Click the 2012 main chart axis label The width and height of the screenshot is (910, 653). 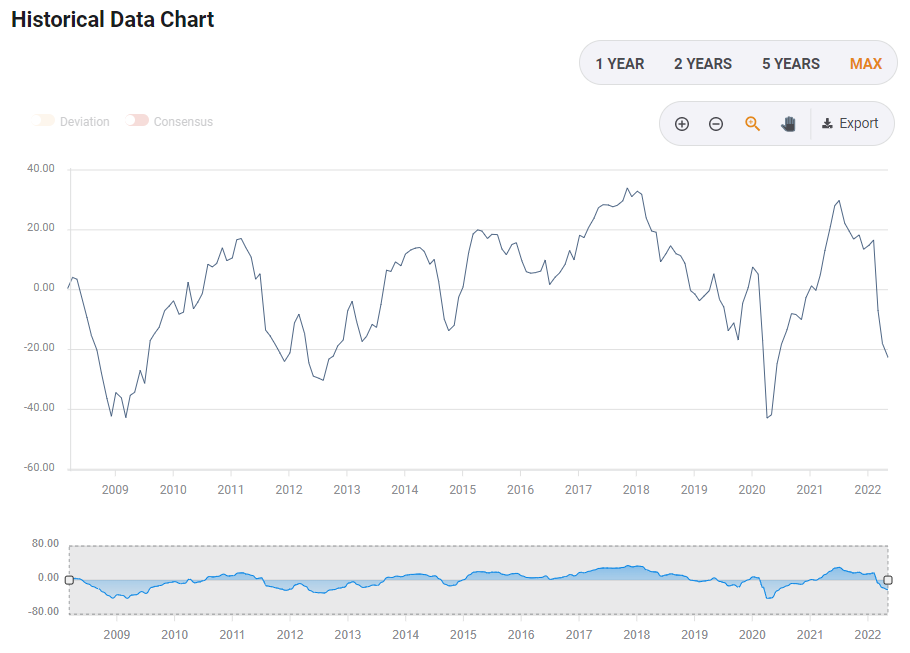pos(289,489)
